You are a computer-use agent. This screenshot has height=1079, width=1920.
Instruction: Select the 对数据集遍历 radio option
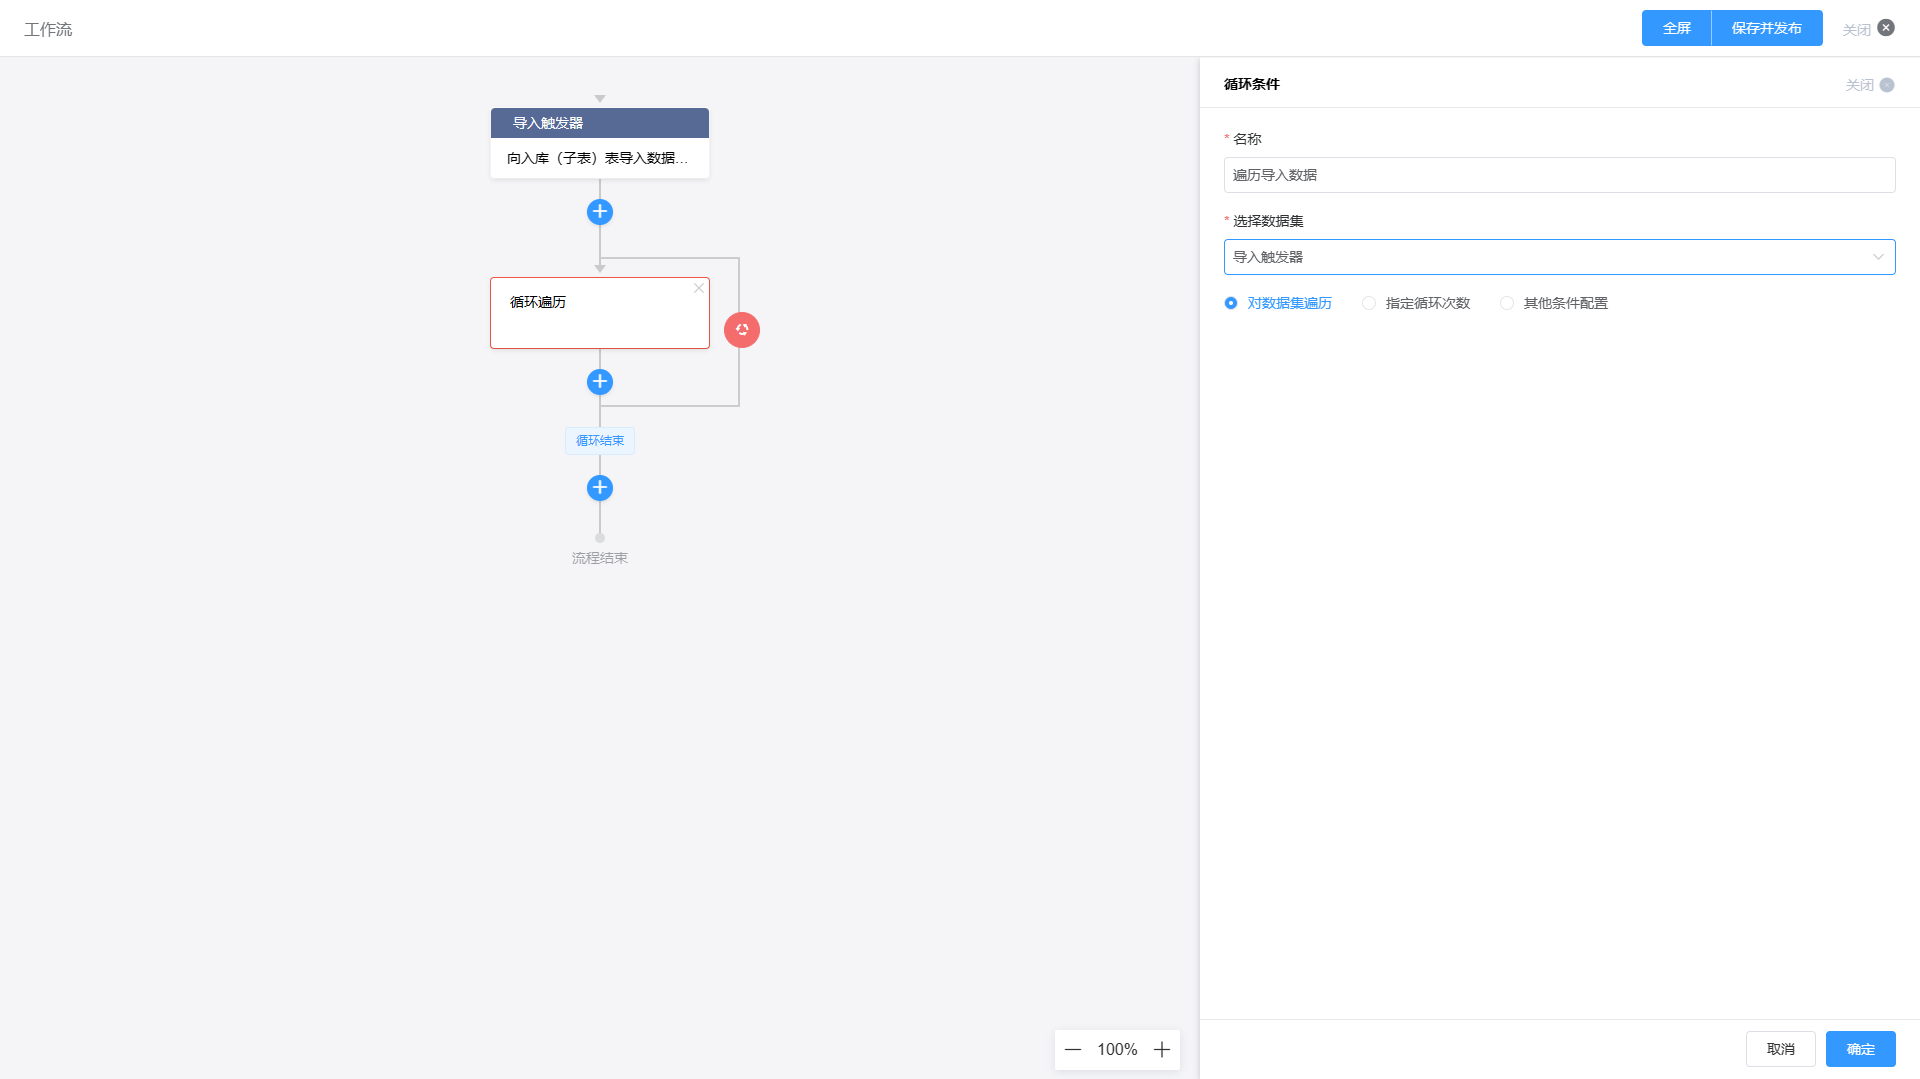(1278, 303)
